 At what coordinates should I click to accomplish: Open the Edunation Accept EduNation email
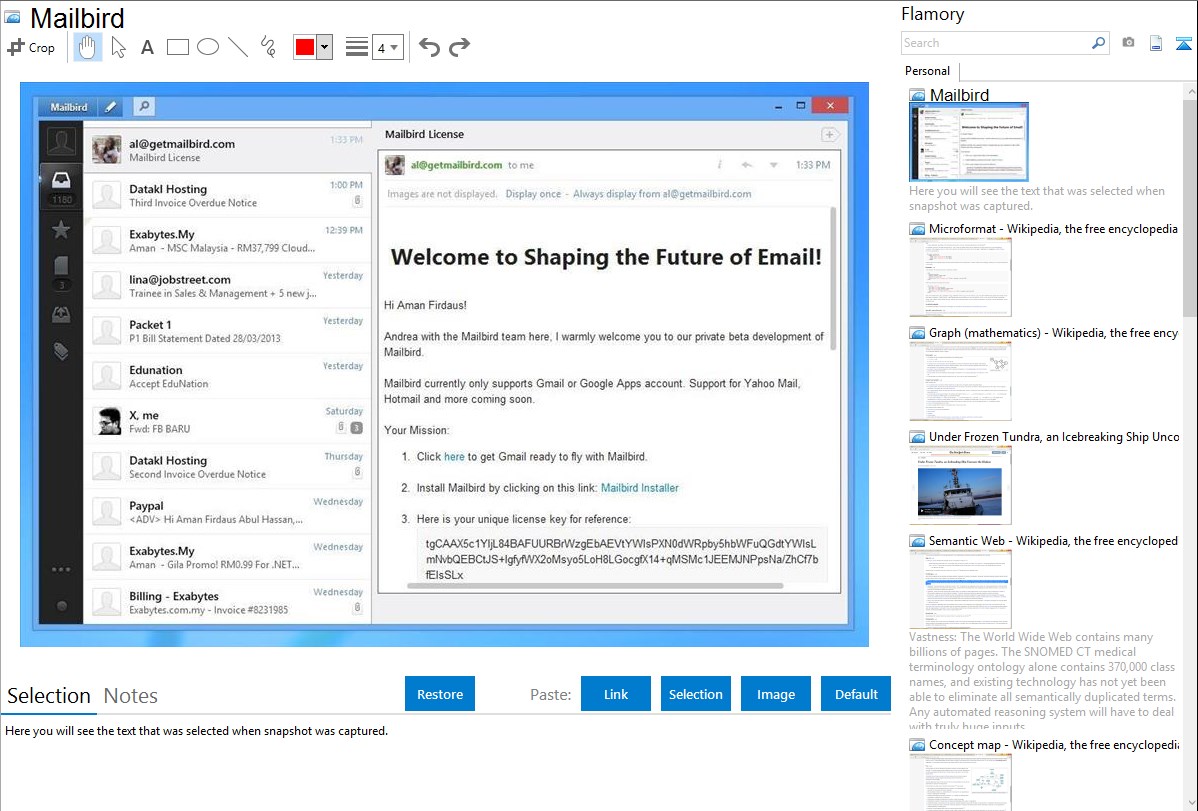click(x=227, y=376)
